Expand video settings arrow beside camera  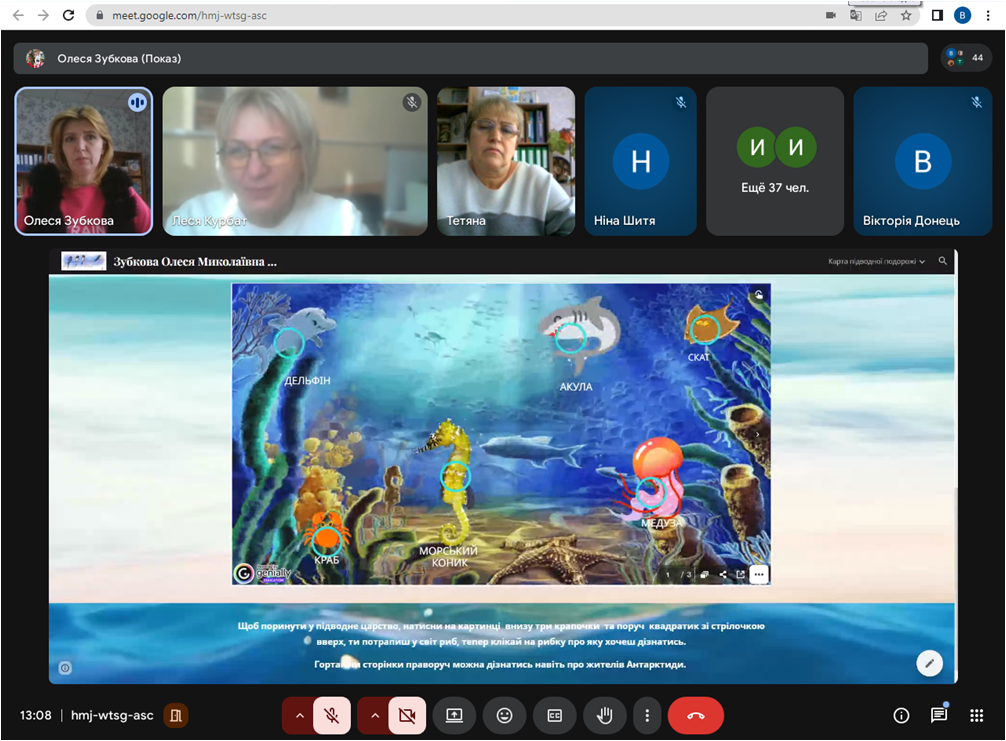373,715
